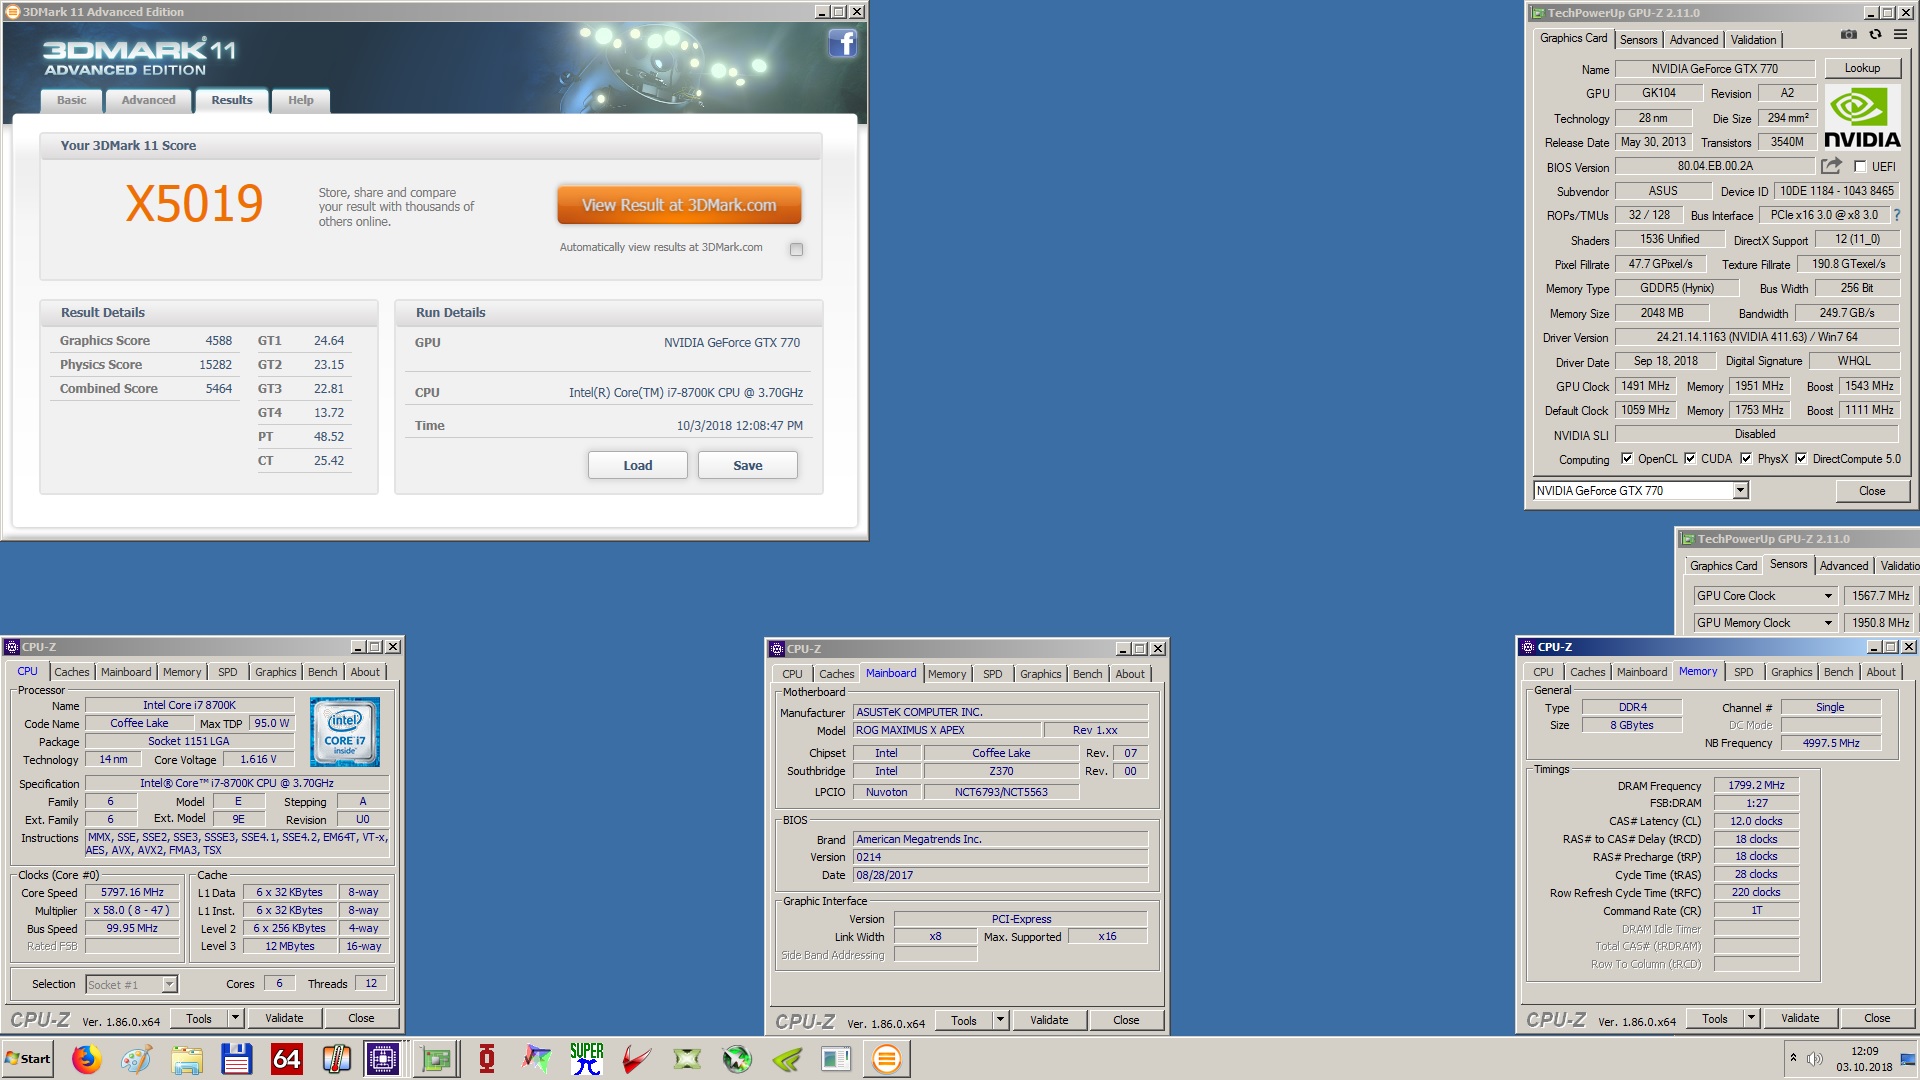Click the ROG MAXIMUS X APEX model field
The image size is (1920, 1080).
(946, 730)
